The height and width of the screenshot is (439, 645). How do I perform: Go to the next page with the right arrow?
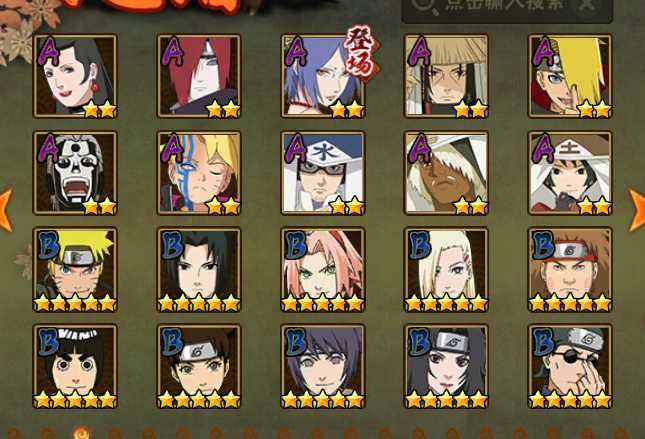(x=637, y=210)
